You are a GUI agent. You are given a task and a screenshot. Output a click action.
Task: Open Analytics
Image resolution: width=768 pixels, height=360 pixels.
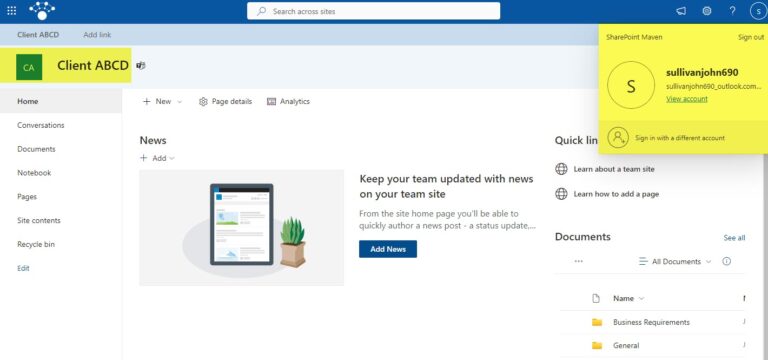(288, 101)
